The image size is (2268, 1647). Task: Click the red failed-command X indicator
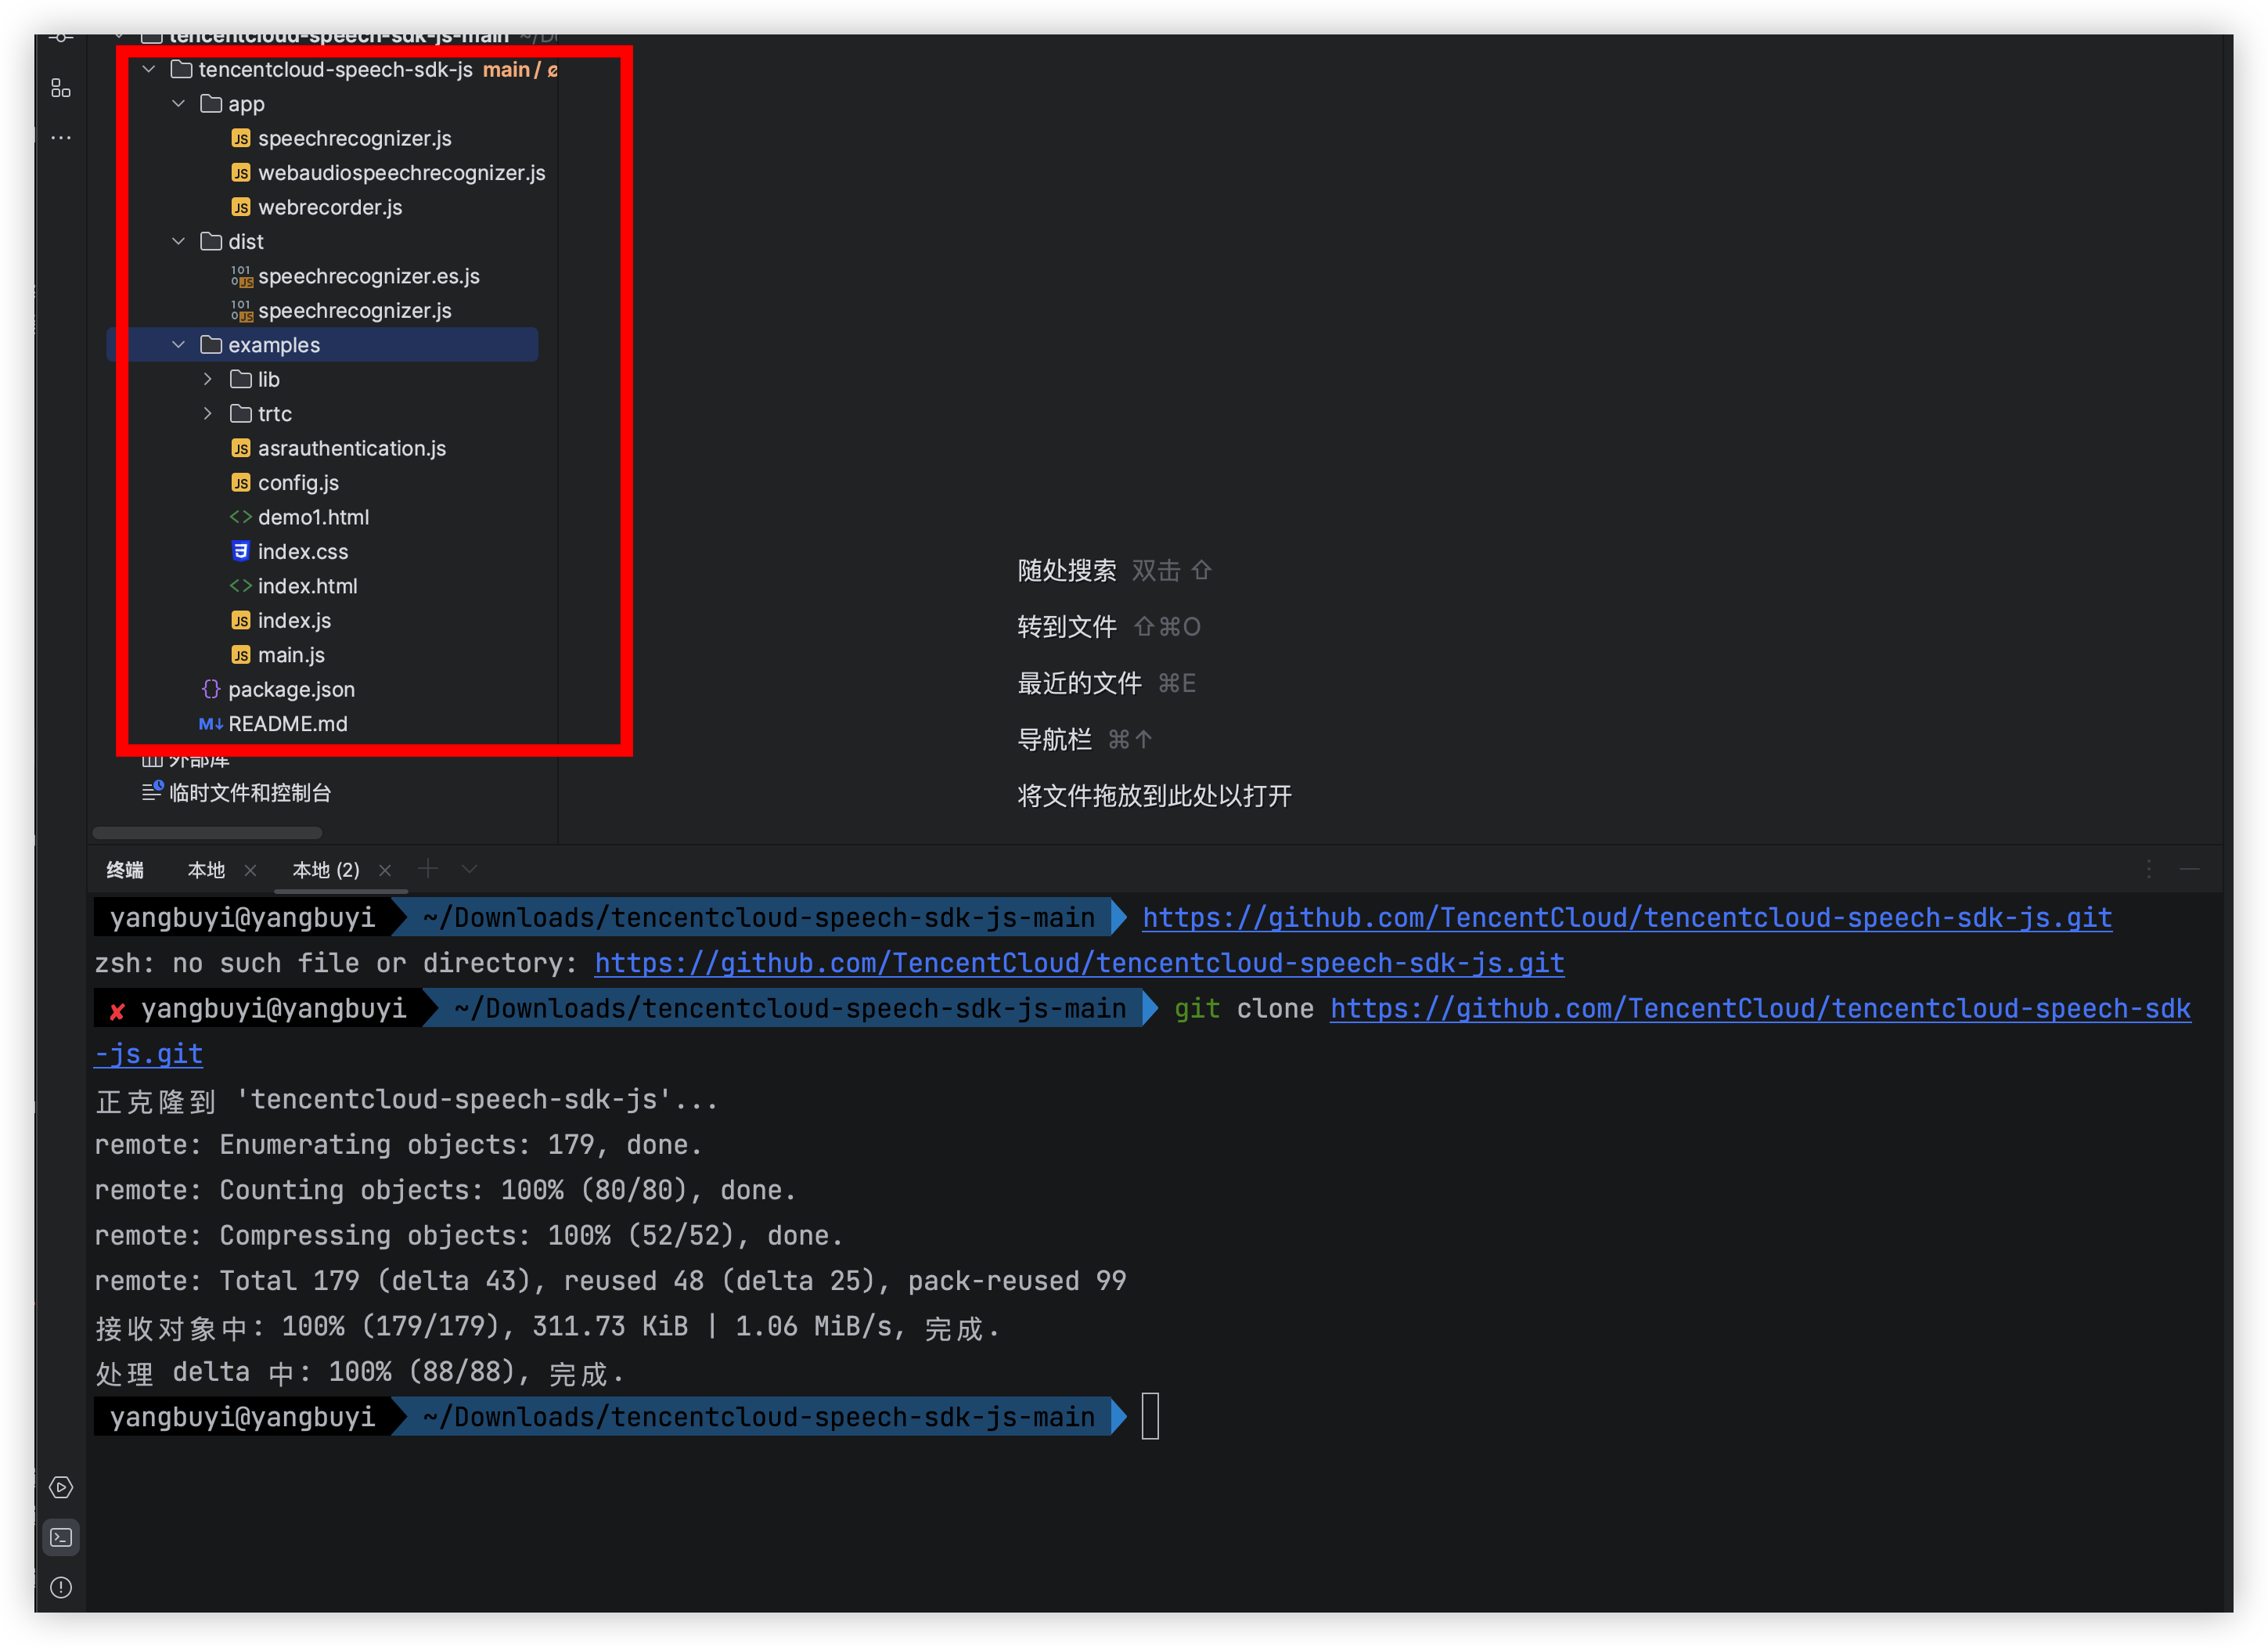point(117,1010)
